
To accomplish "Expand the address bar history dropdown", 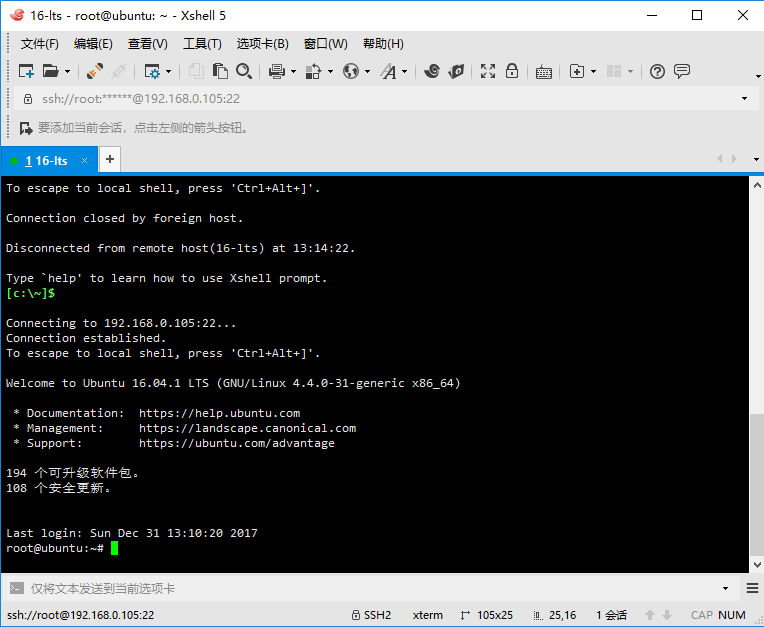I will 745,99.
